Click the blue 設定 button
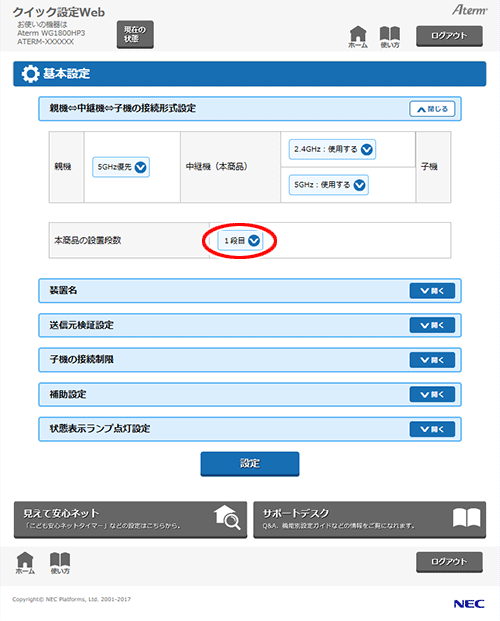500x621 pixels. tap(250, 464)
